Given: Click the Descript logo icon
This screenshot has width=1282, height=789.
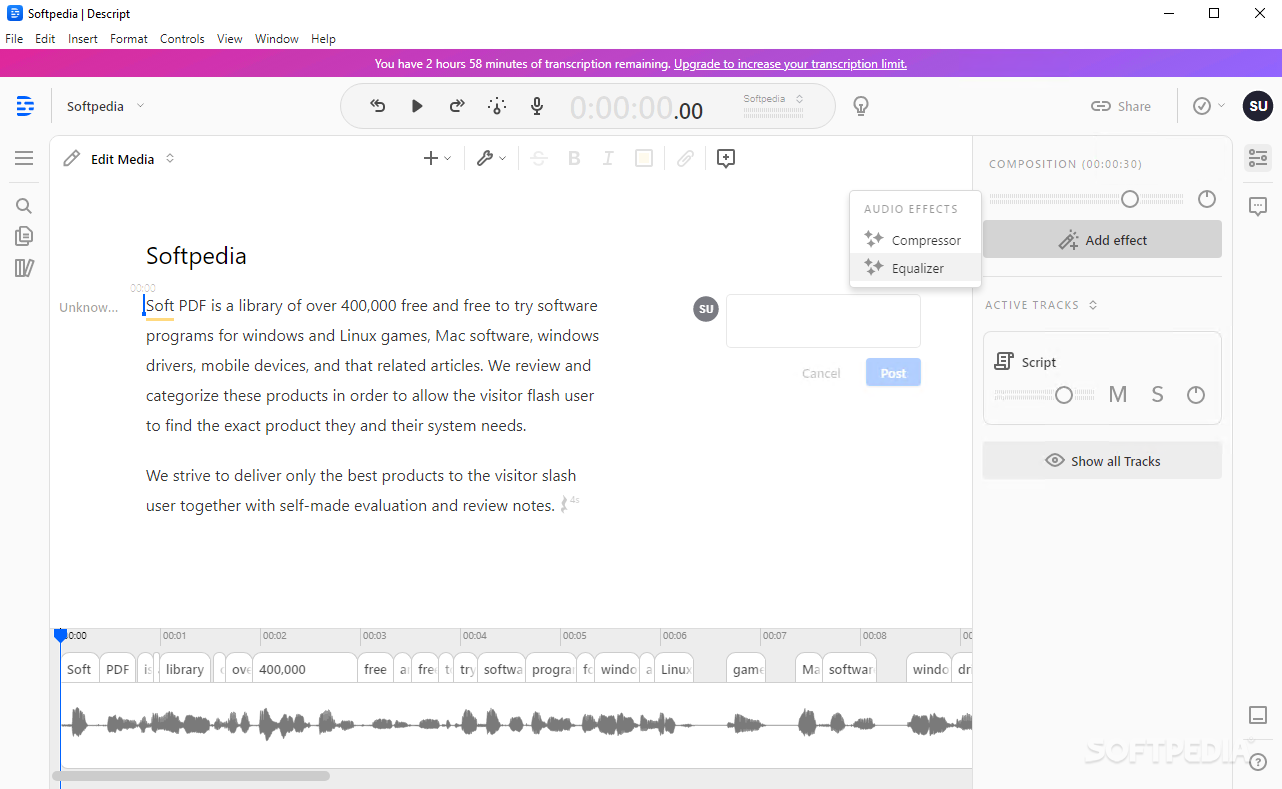Looking at the screenshot, I should (x=25, y=106).
